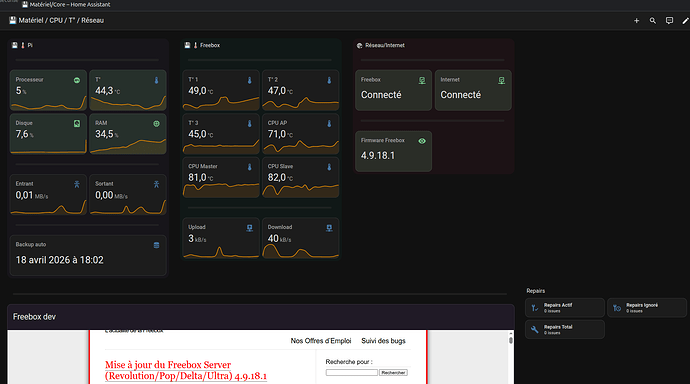Click thermometer icon on T° 1 card

pyautogui.click(x=250, y=80)
